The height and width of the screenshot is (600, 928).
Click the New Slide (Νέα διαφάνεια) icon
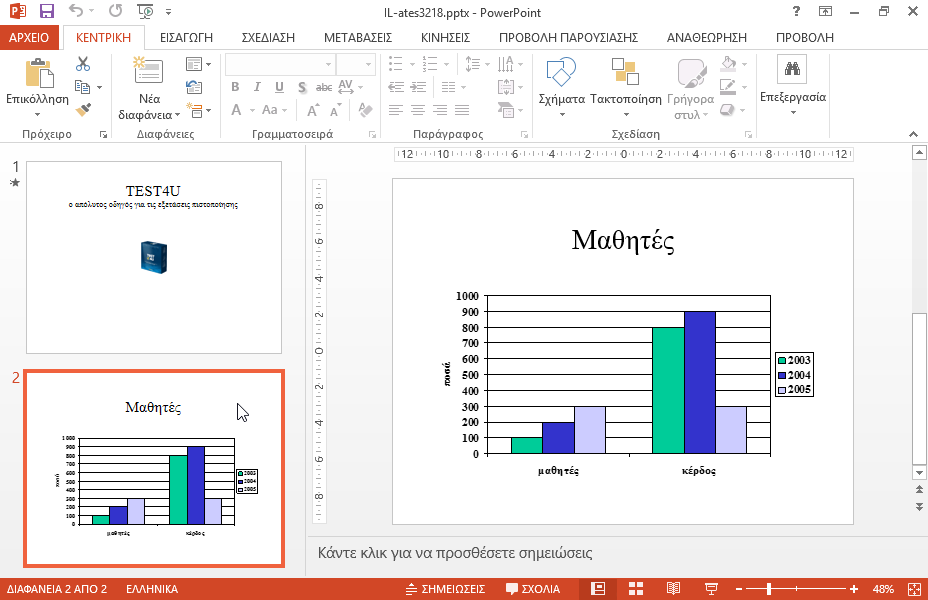pyautogui.click(x=149, y=70)
